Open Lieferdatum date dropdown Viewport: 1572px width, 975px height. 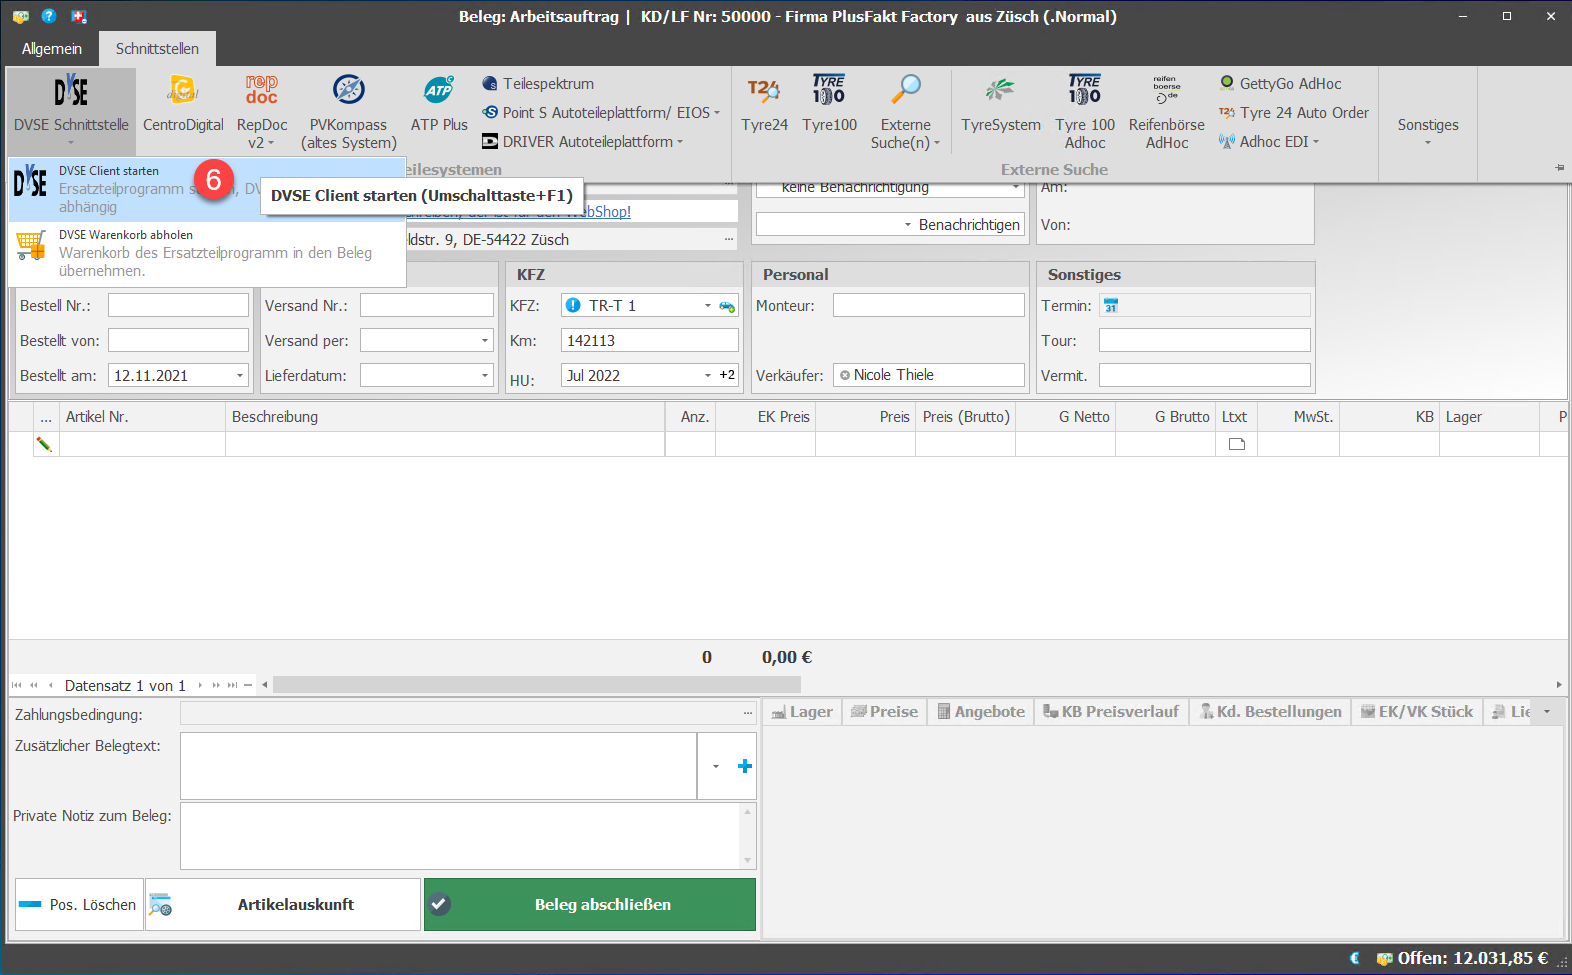coord(485,376)
